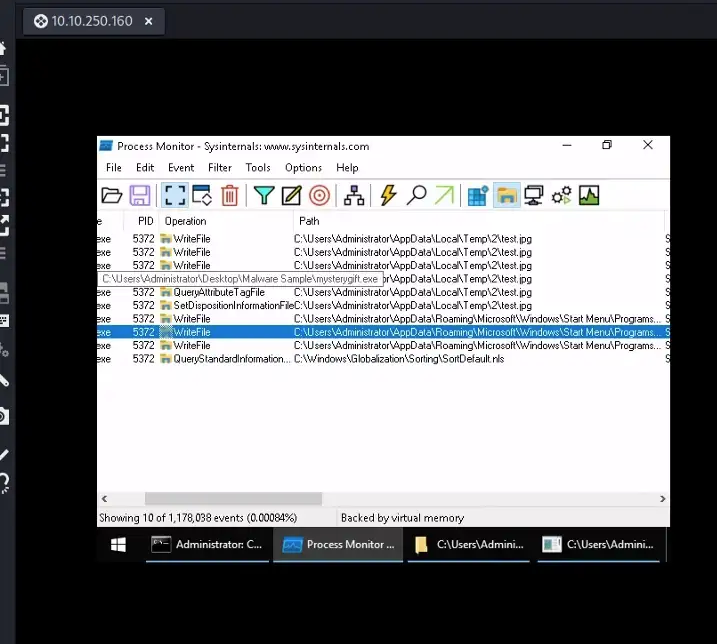Open the Help menu
717x644 pixels.
348,168
